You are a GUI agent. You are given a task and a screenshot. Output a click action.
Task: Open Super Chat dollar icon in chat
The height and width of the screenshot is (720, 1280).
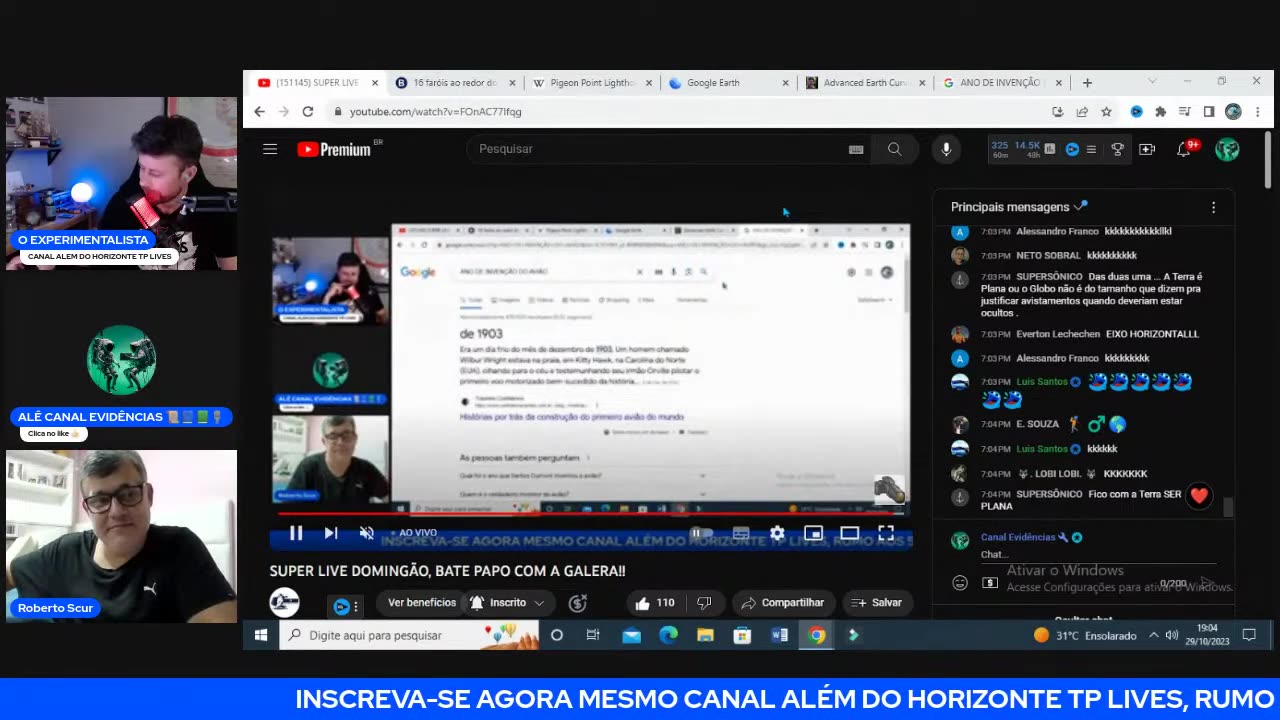(990, 583)
